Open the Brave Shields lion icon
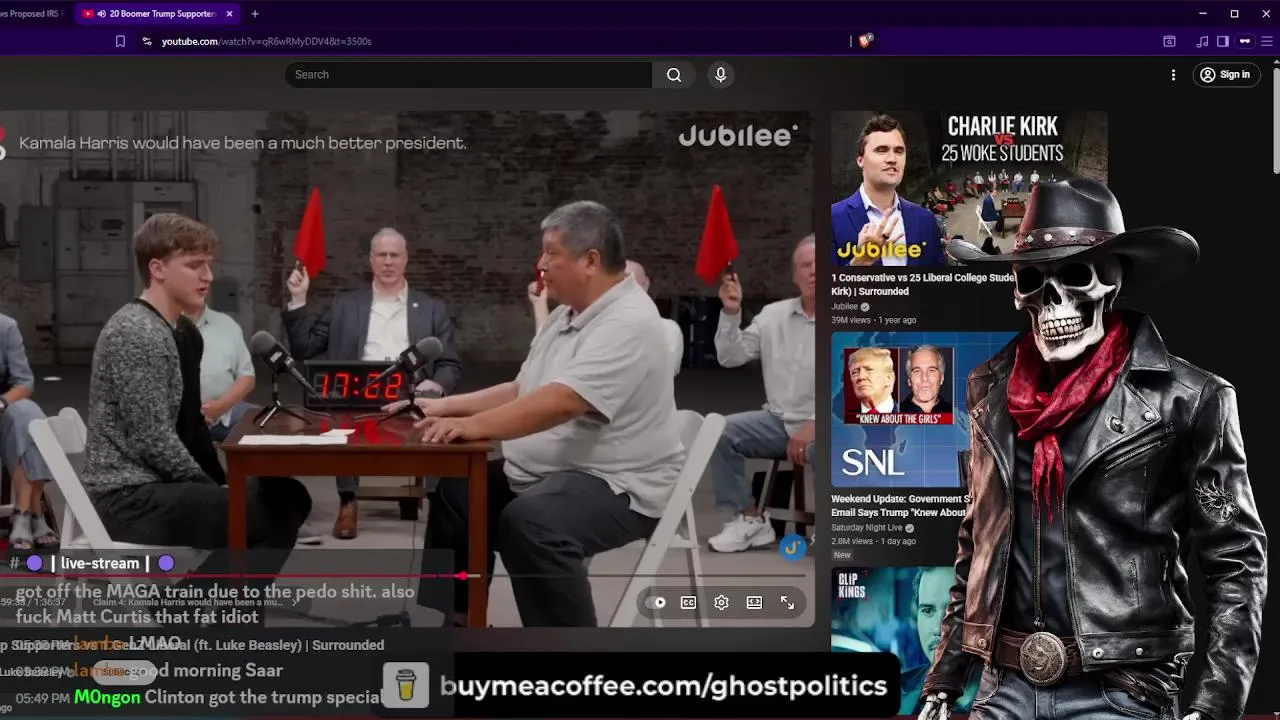The width and height of the screenshot is (1280, 720). [x=866, y=41]
